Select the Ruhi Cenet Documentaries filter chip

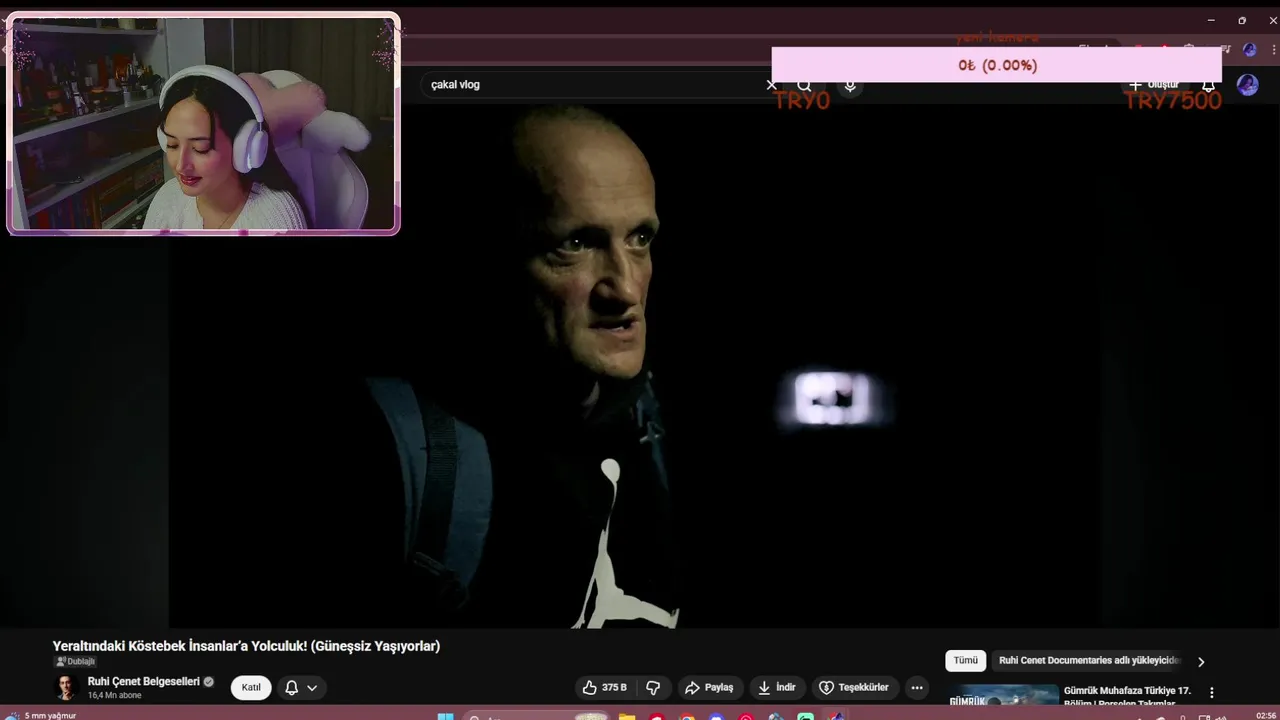click(1089, 661)
